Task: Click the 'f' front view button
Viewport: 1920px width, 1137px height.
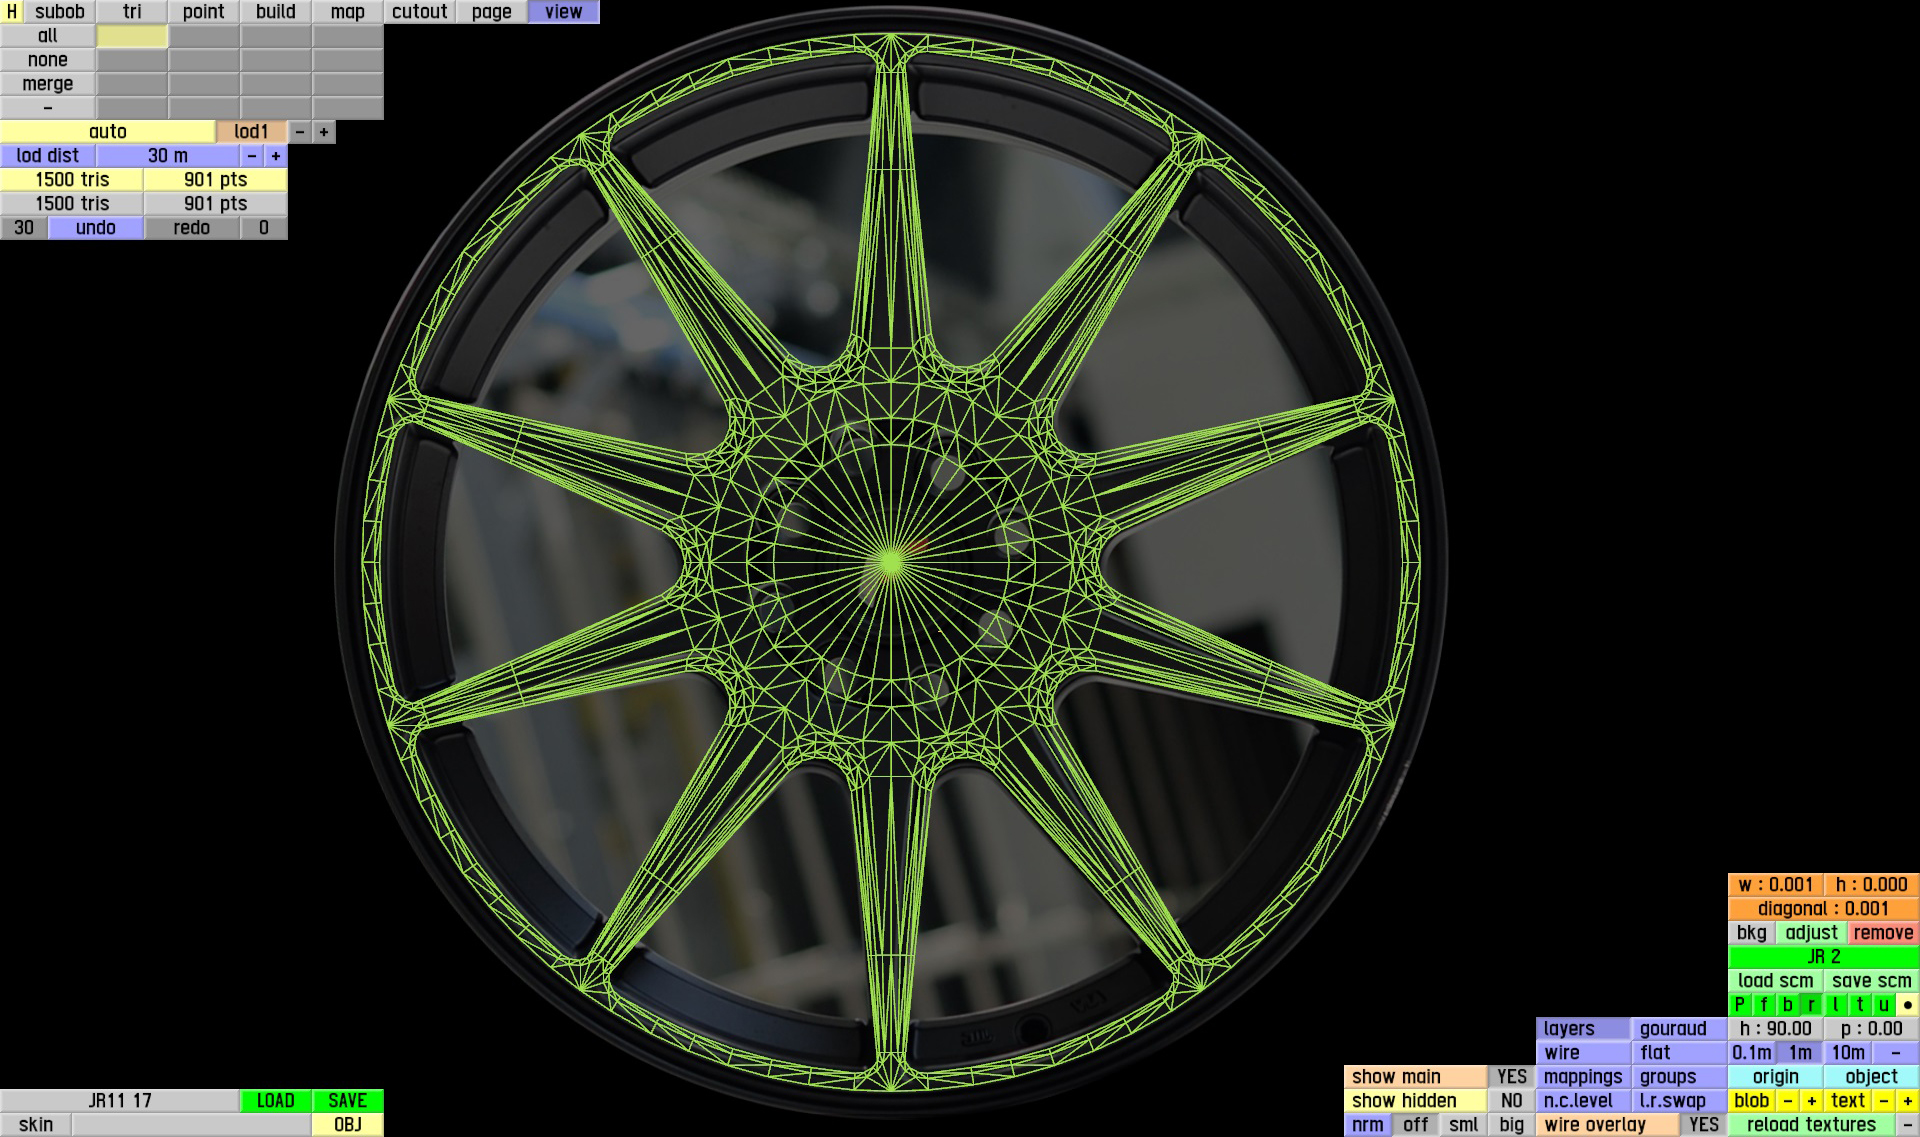Action: (1763, 1005)
